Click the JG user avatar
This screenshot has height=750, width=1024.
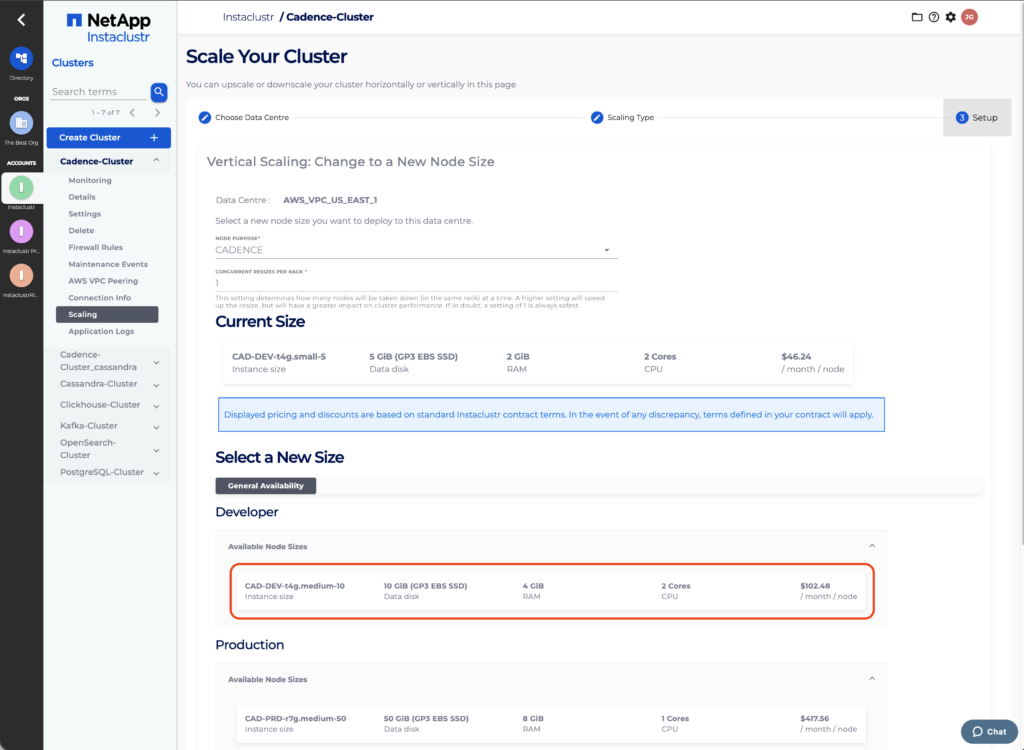pos(968,17)
